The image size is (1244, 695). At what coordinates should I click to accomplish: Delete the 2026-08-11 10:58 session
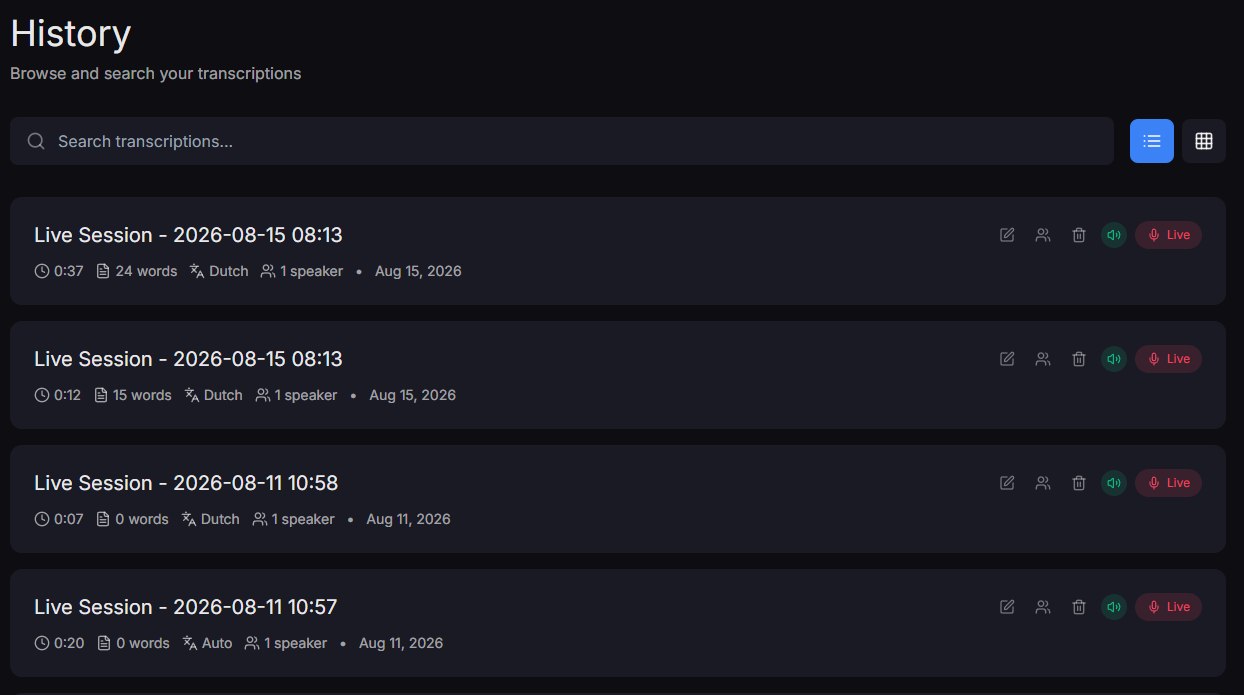coord(1079,483)
